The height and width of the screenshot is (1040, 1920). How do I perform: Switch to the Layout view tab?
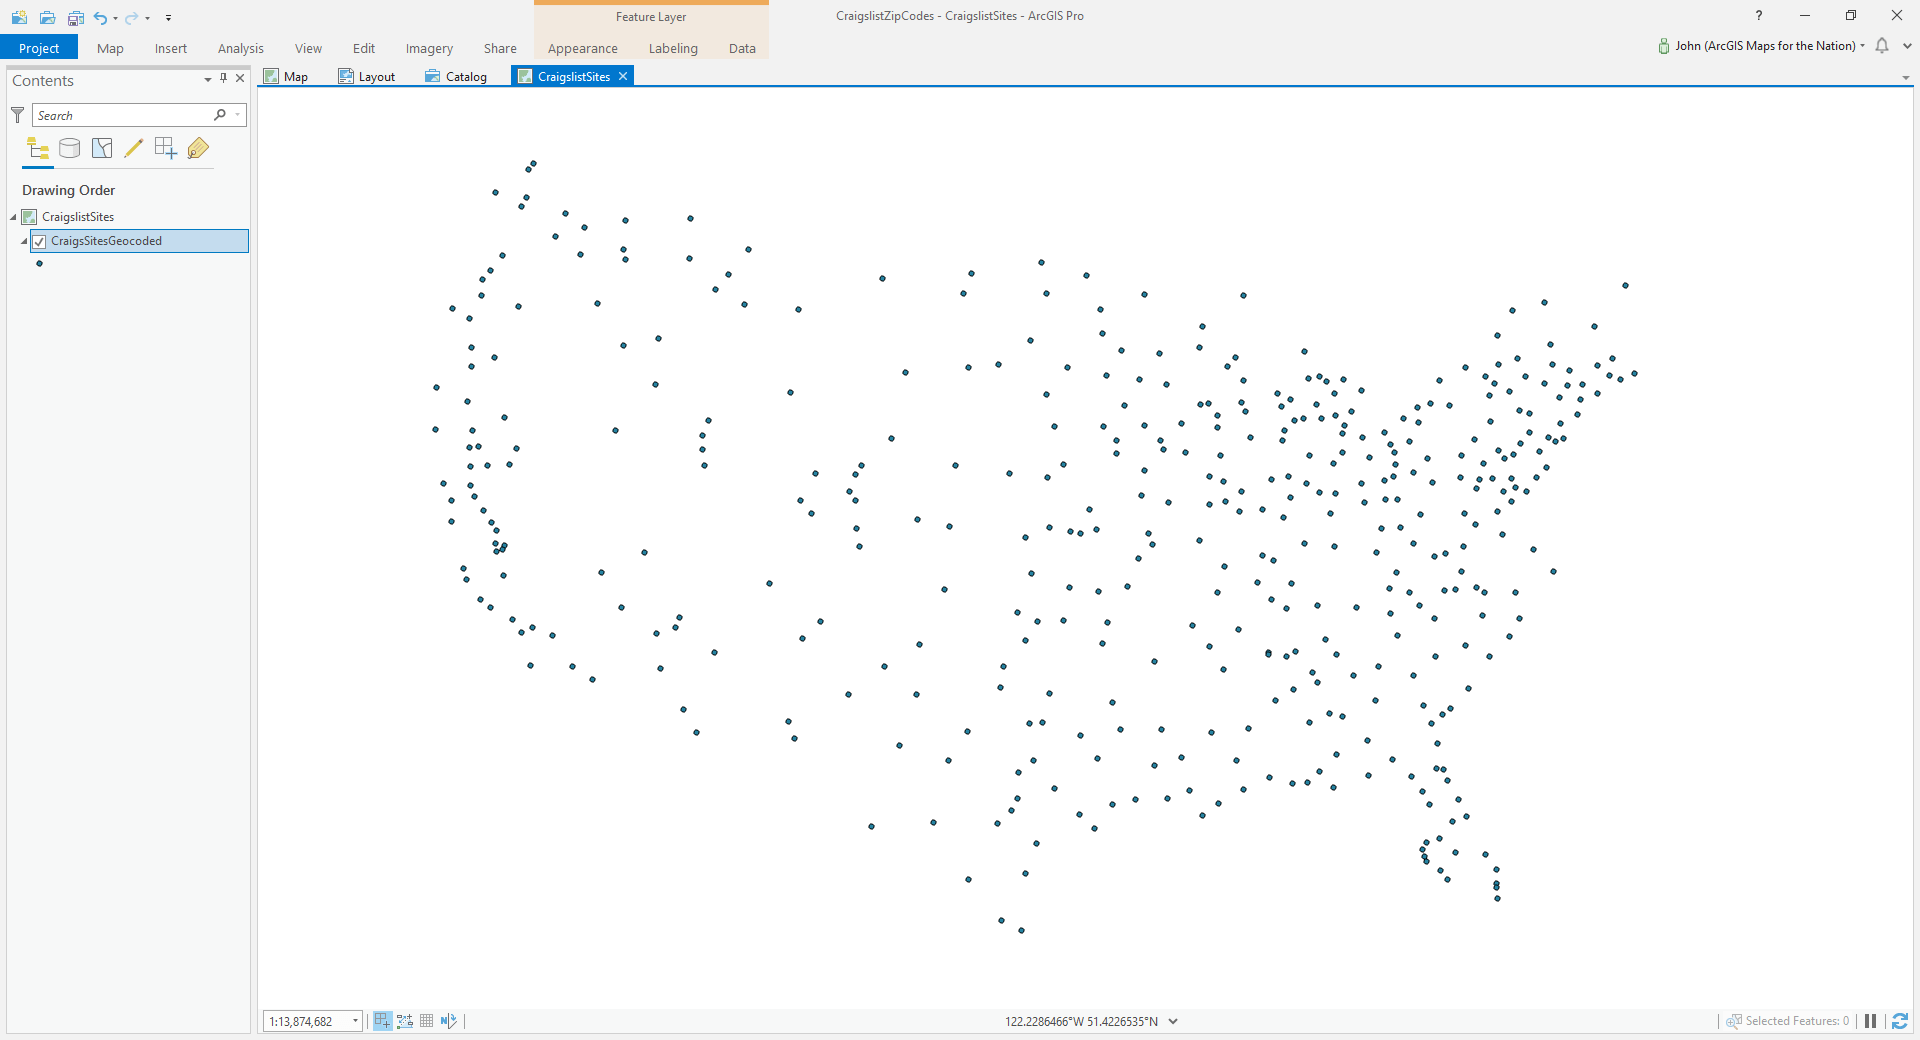[x=367, y=76]
